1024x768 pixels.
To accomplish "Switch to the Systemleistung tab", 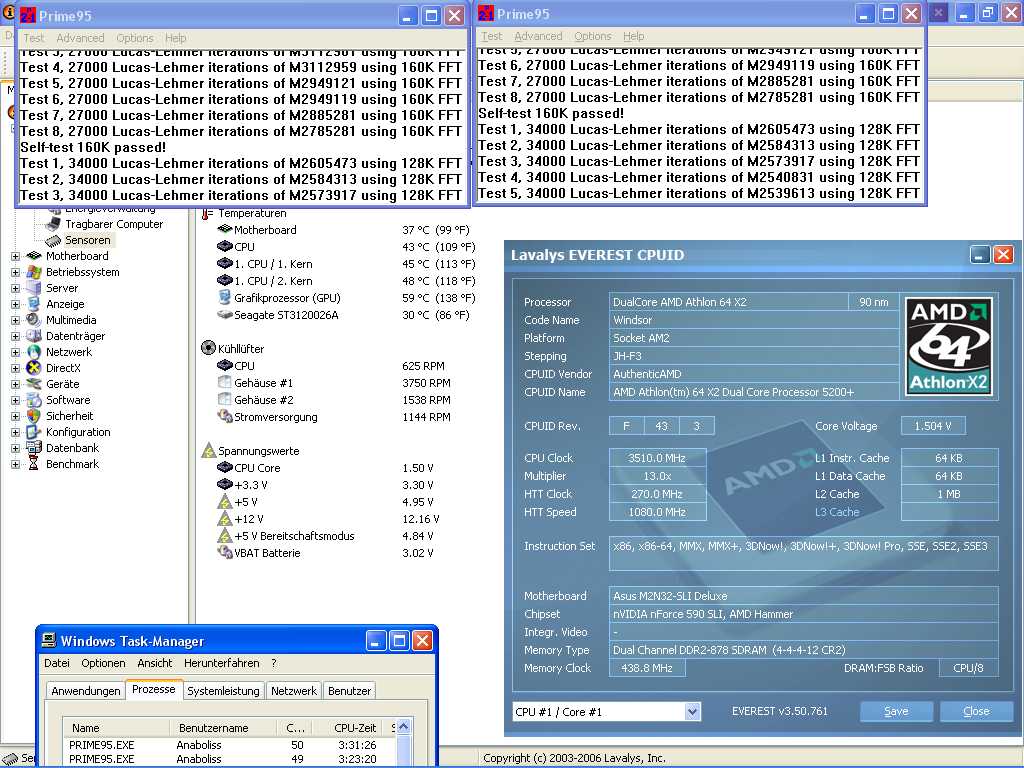I will click(x=223, y=691).
